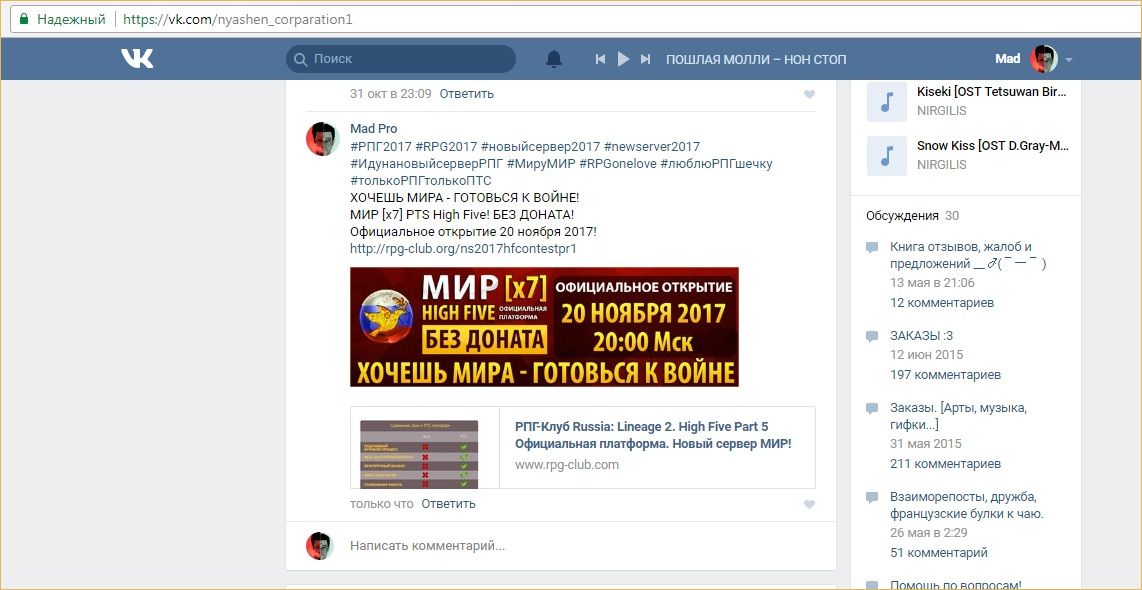Skip to next track in header player

[645, 59]
